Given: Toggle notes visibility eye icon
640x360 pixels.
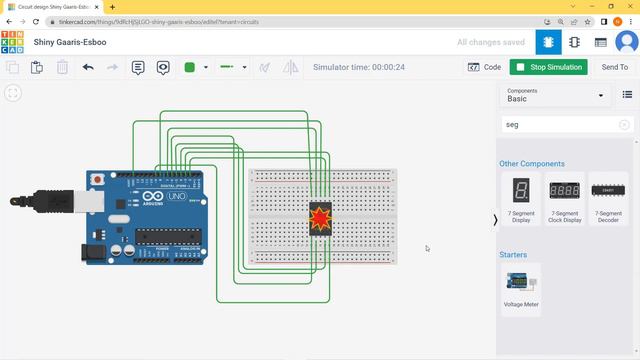Looking at the screenshot, I should click(163, 67).
